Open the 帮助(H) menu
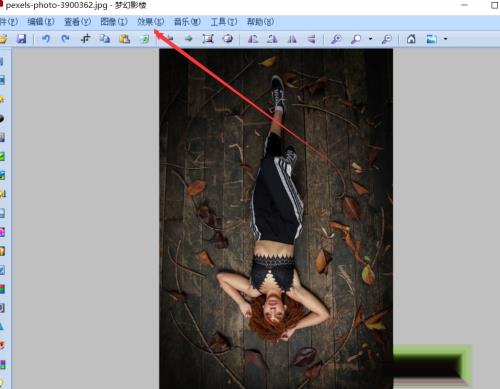Viewport: 500px width, 389px height. click(x=260, y=22)
